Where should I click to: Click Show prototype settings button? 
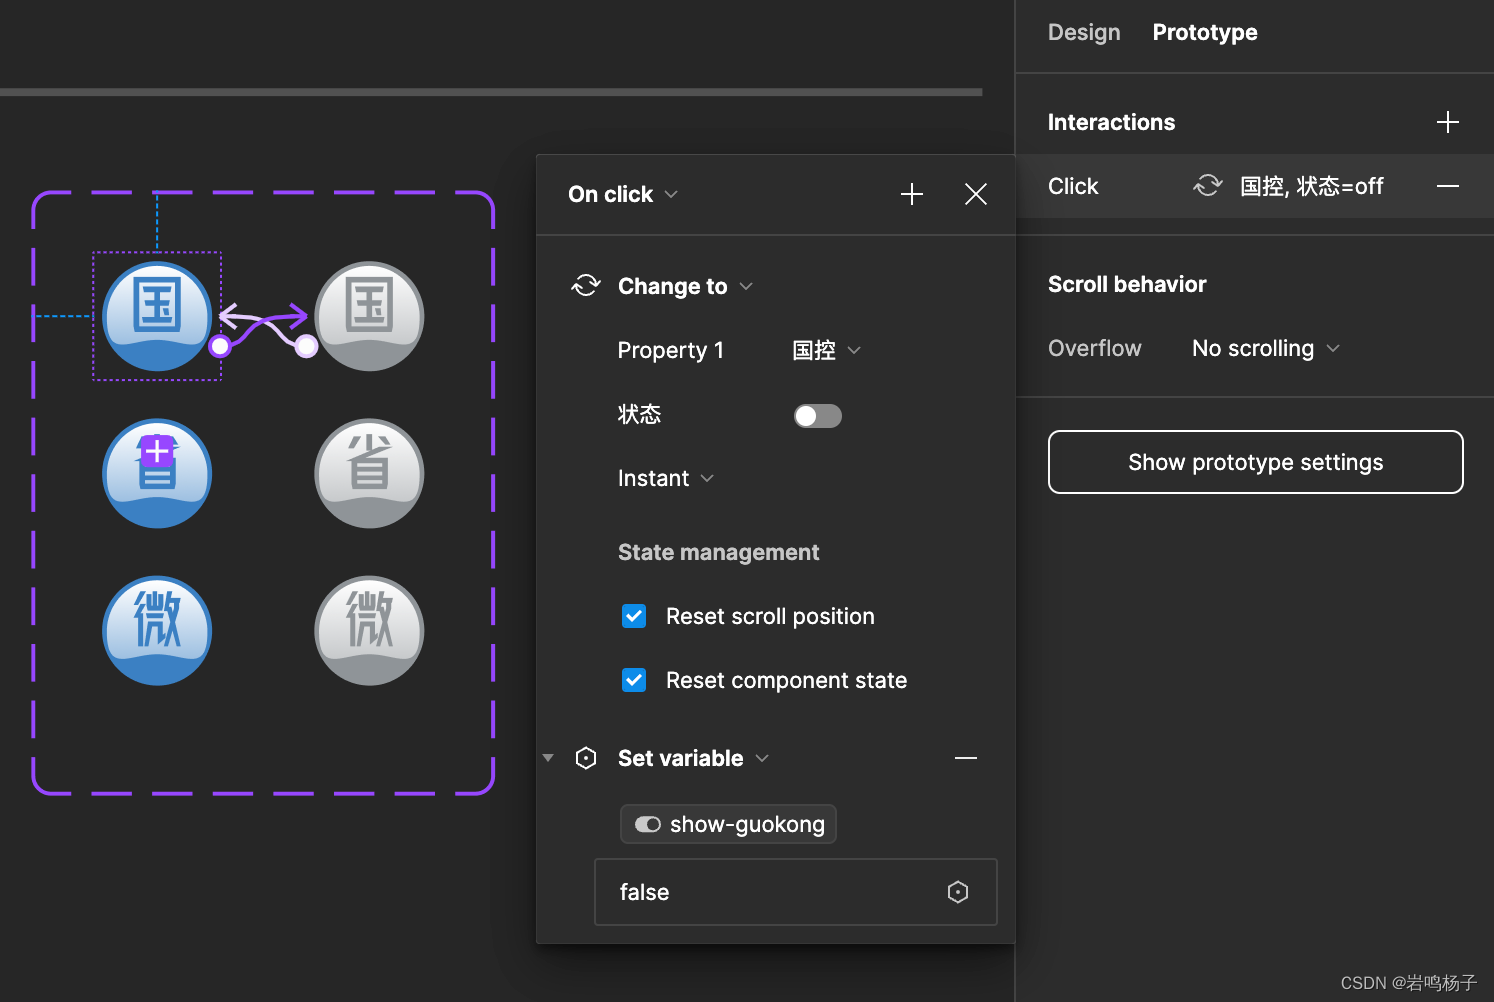1255,462
